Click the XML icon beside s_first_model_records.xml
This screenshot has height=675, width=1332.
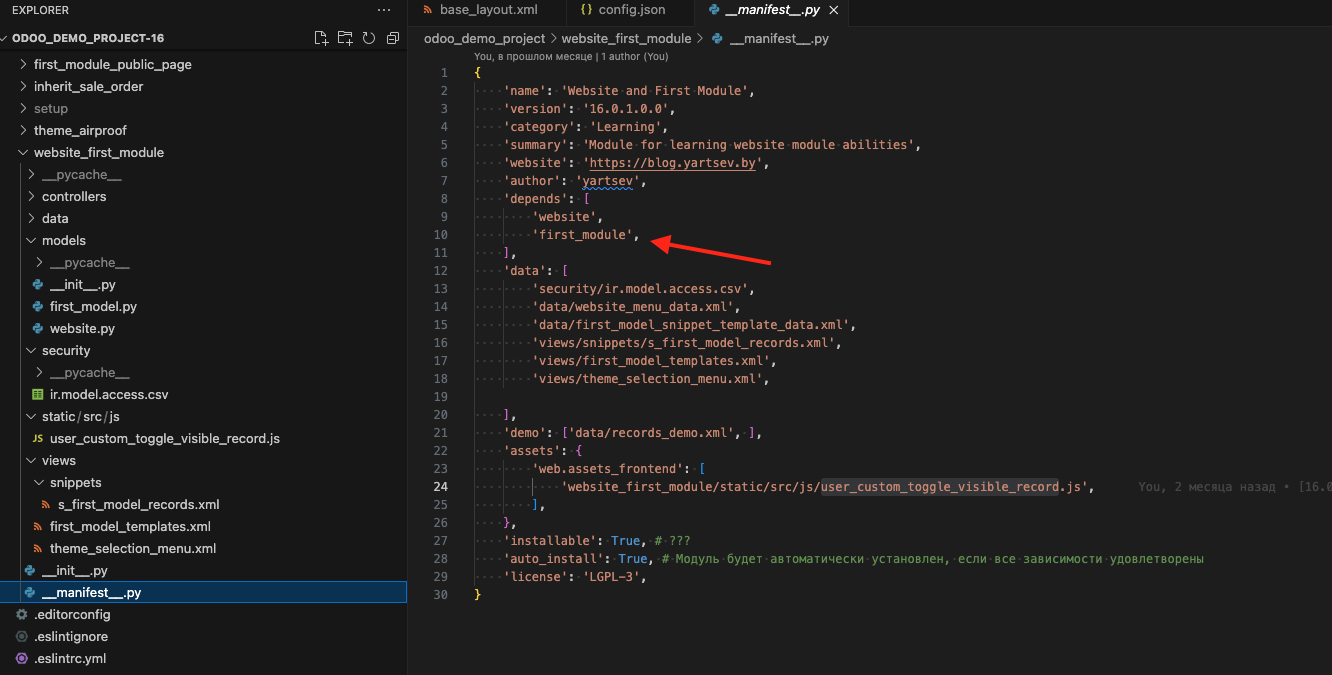click(46, 505)
